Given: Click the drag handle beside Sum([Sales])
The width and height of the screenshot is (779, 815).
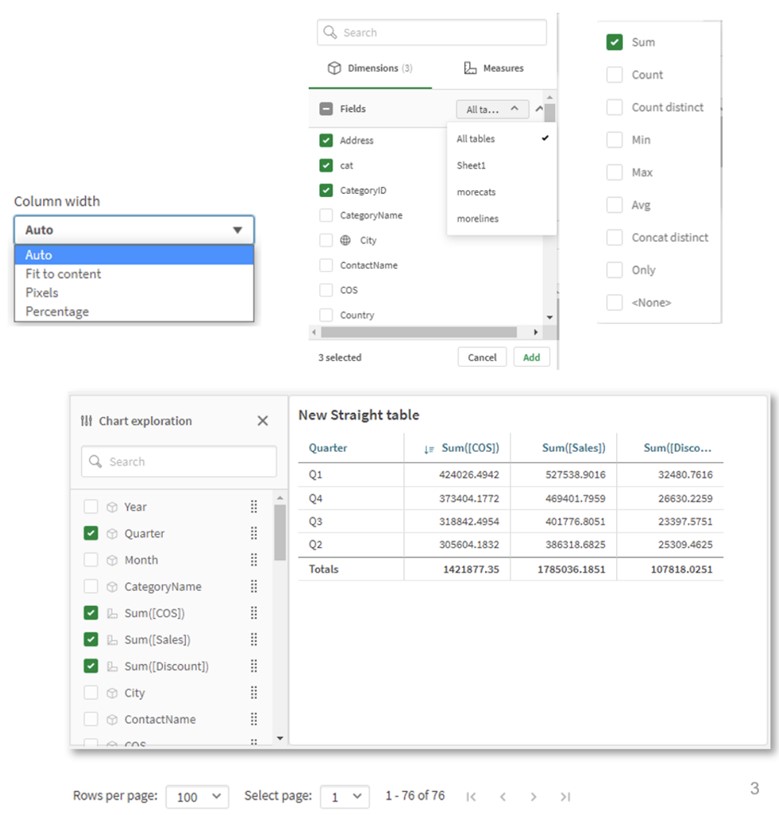Looking at the screenshot, I should tap(254, 639).
